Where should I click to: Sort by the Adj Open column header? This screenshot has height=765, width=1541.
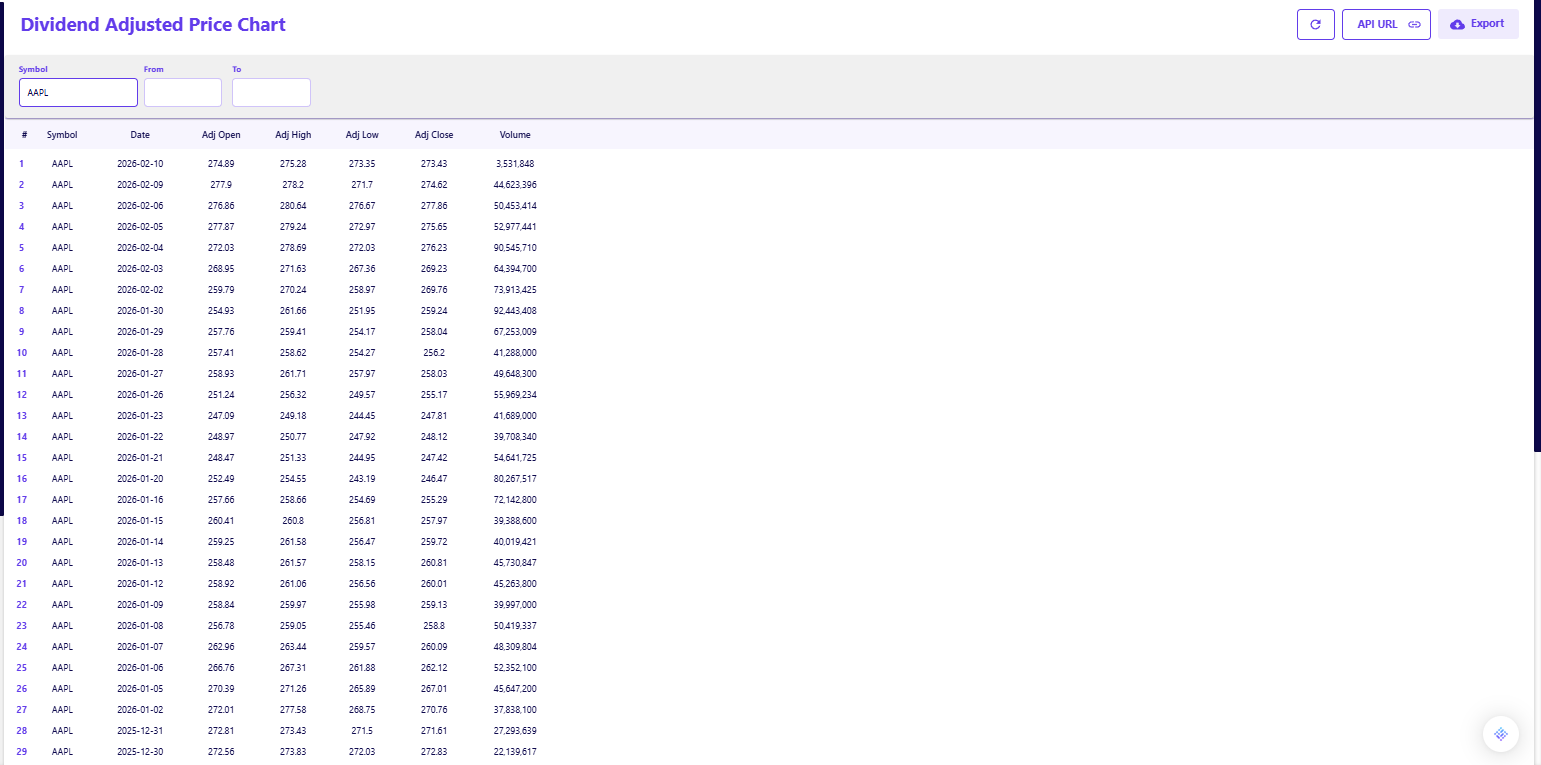(221, 135)
